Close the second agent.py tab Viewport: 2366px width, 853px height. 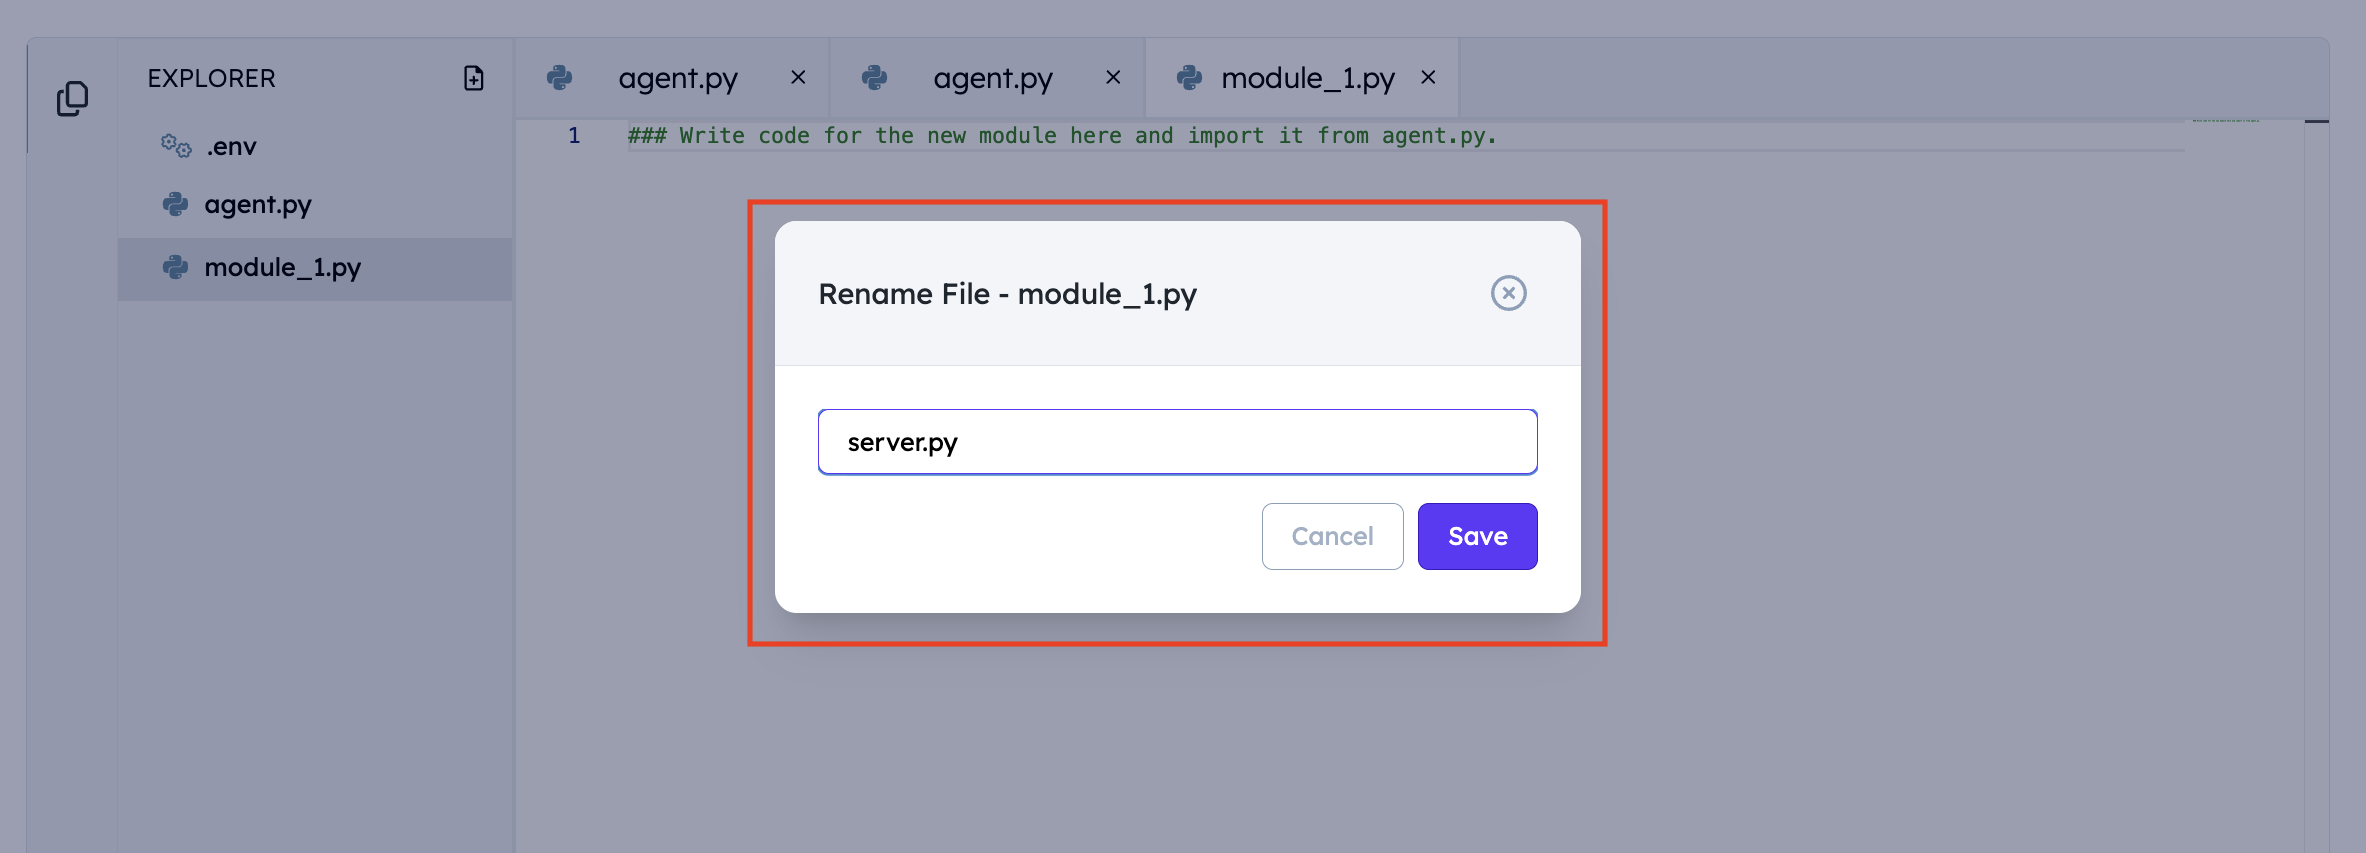click(x=1113, y=77)
